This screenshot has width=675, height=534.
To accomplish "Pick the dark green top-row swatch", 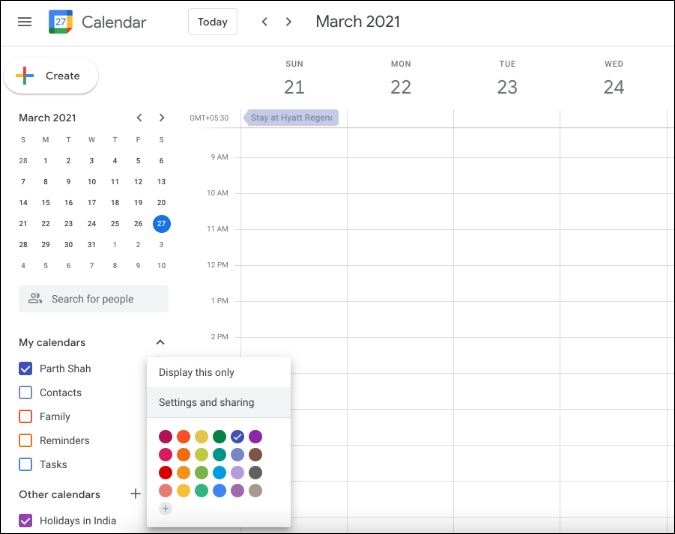I will (x=219, y=436).
